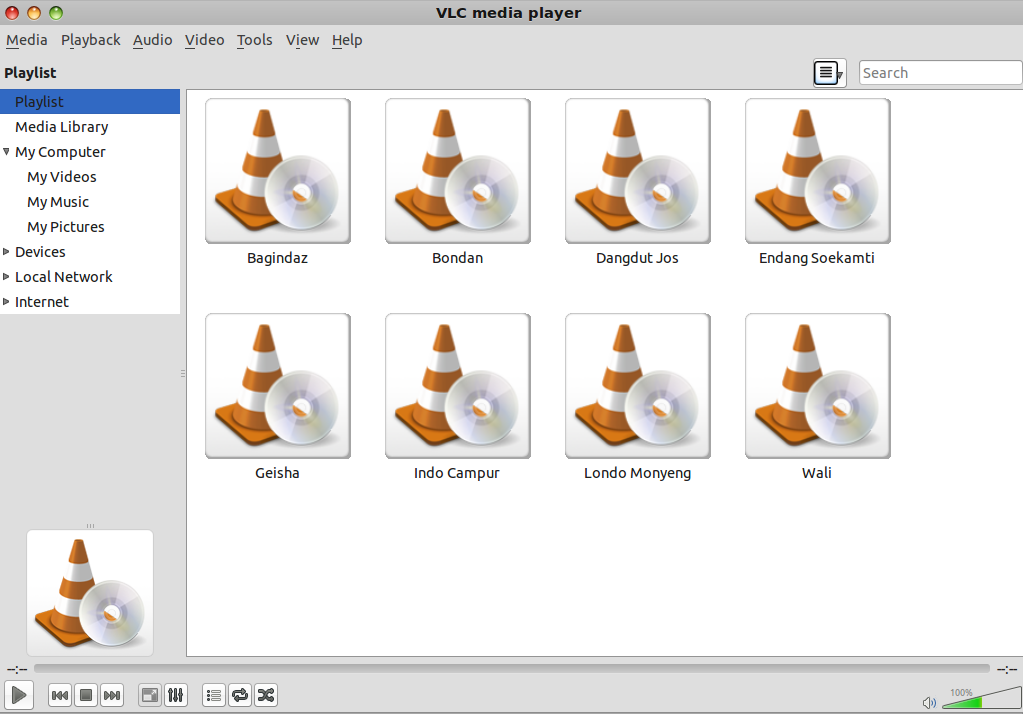Select Playlist in the sidebar
This screenshot has height=714, width=1023.
click(x=90, y=102)
